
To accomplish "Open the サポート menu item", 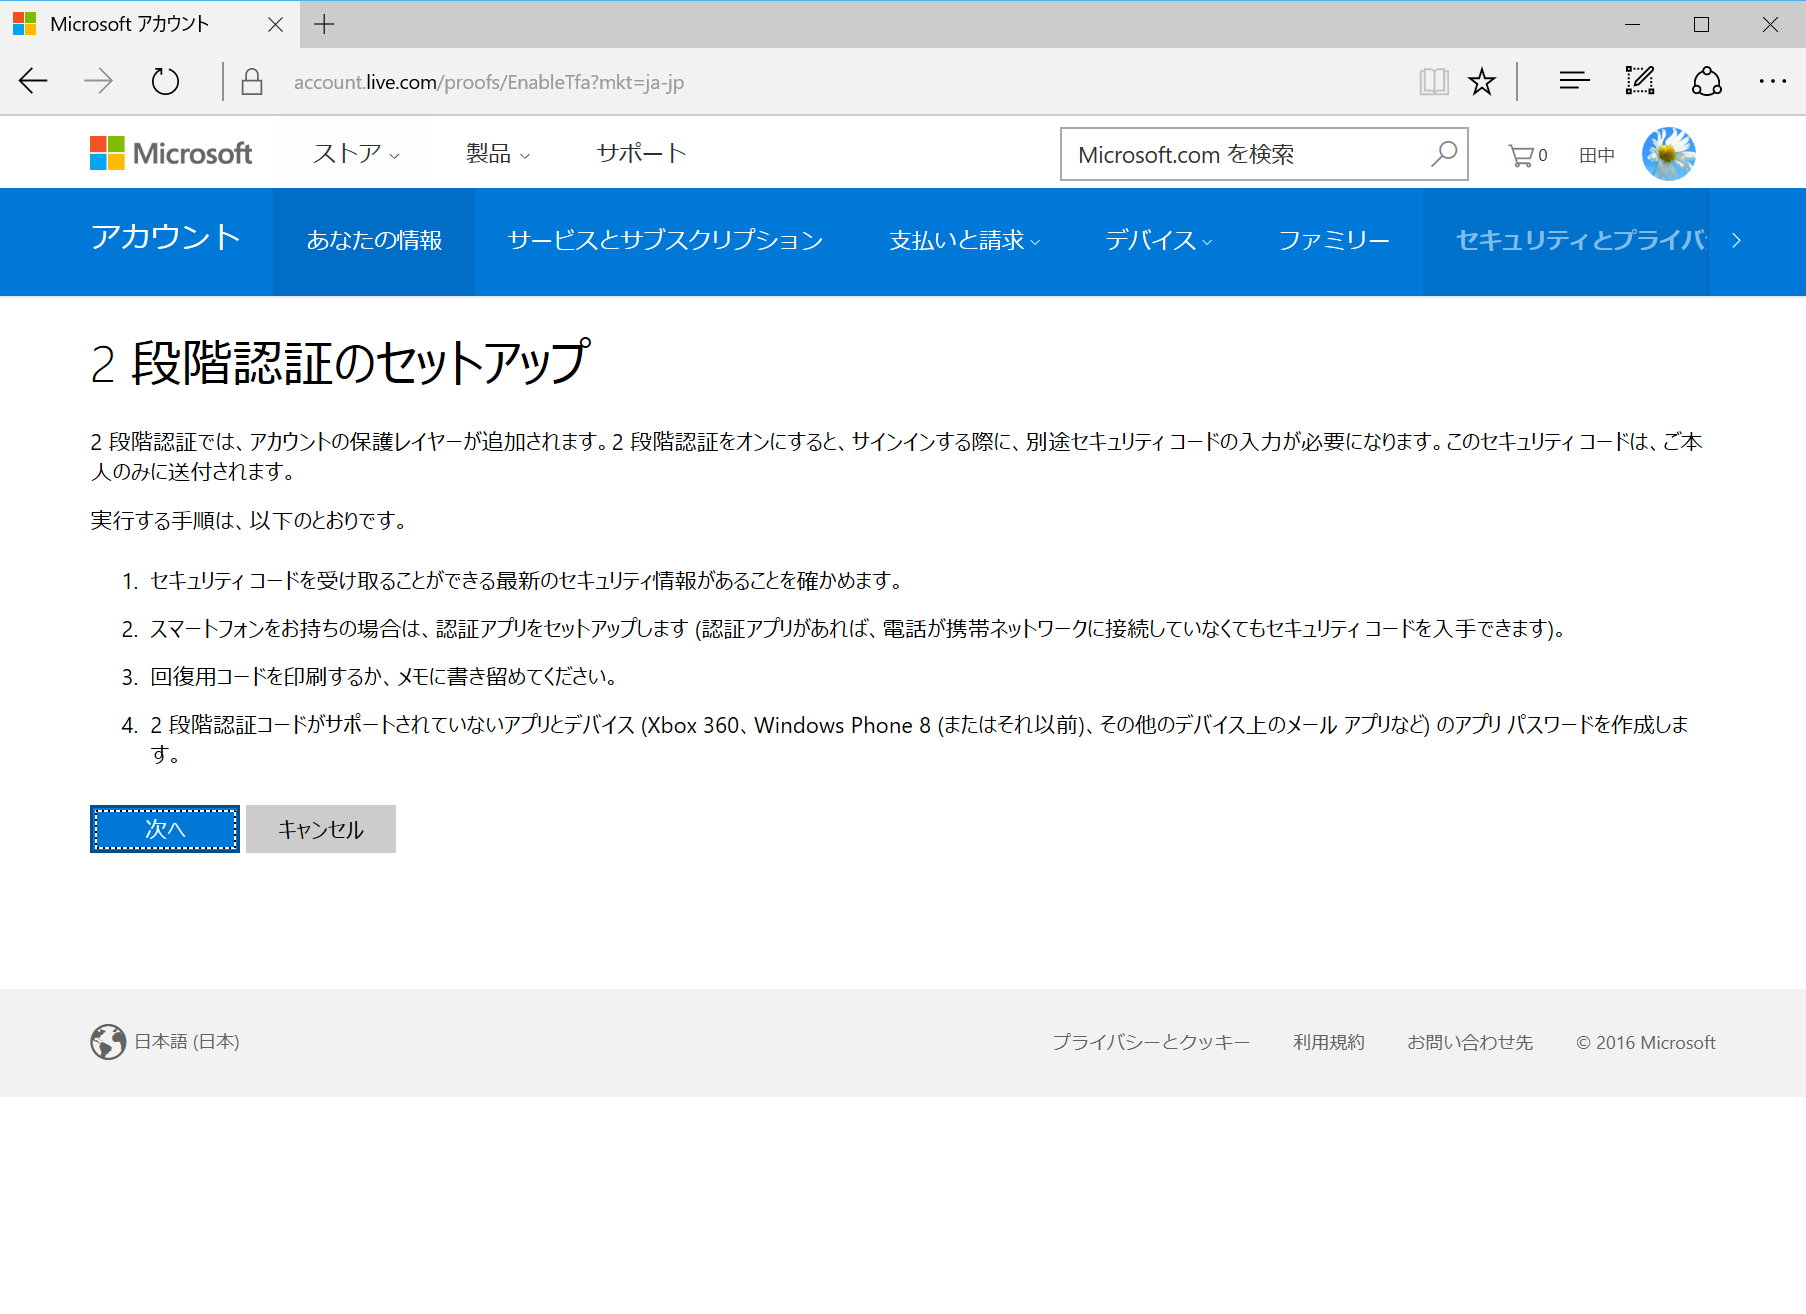I will [x=640, y=153].
